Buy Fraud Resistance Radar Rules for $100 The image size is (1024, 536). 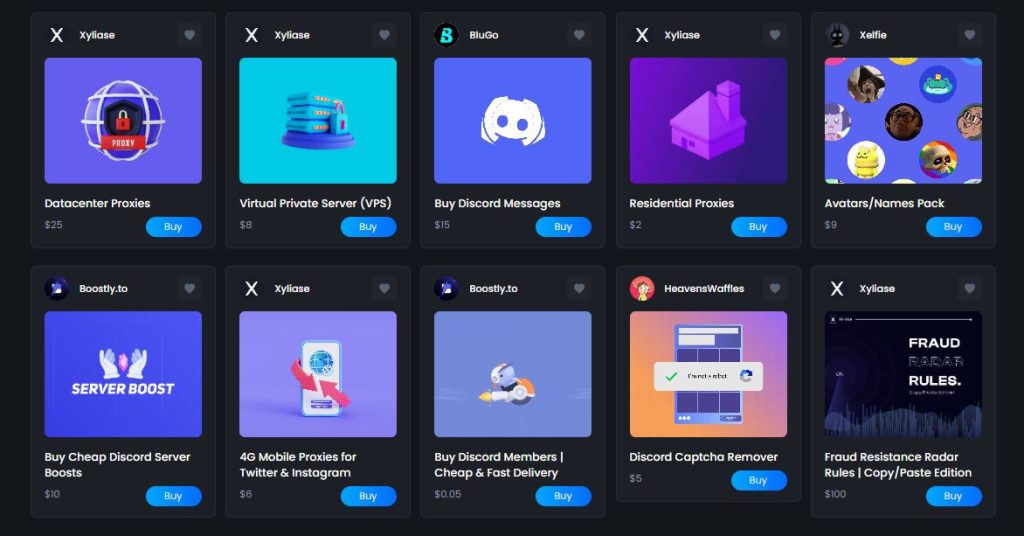[x=953, y=496]
